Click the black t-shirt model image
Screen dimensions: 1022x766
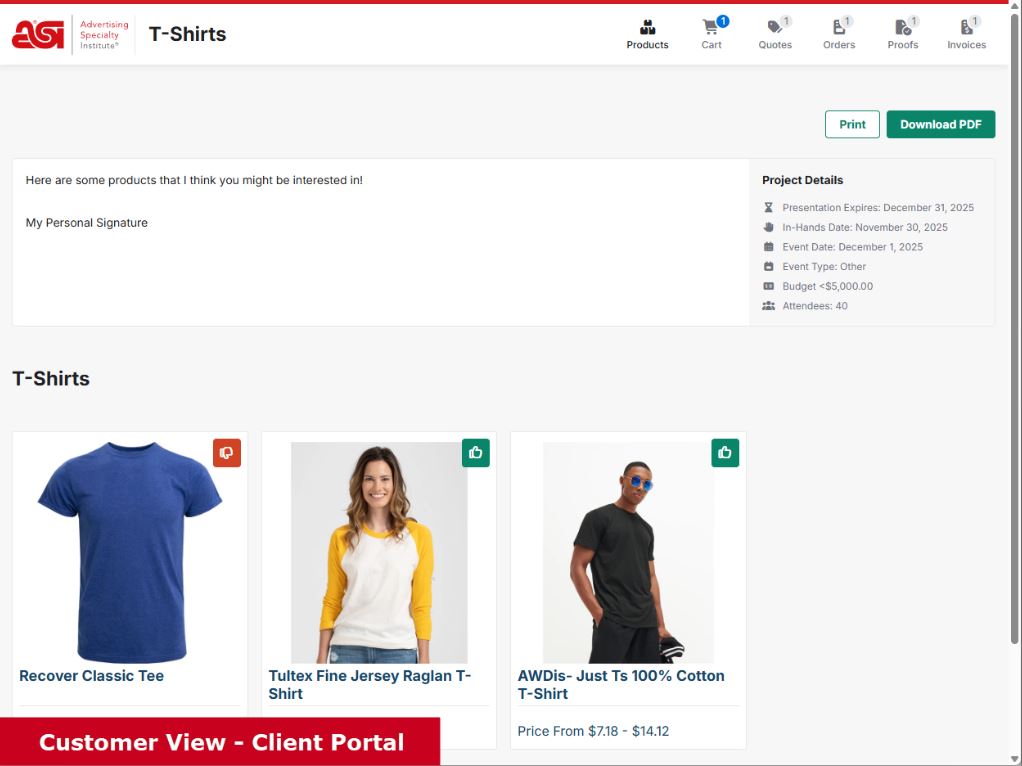(627, 552)
